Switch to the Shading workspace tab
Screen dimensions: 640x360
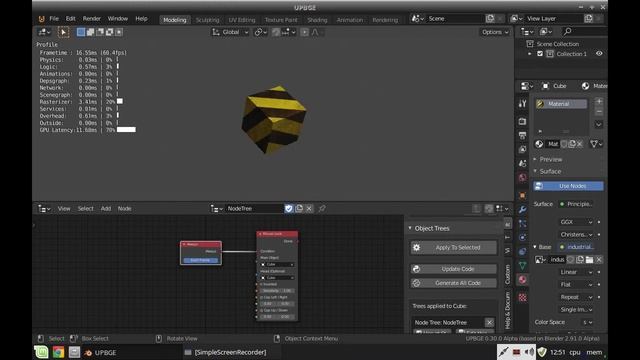click(x=317, y=20)
